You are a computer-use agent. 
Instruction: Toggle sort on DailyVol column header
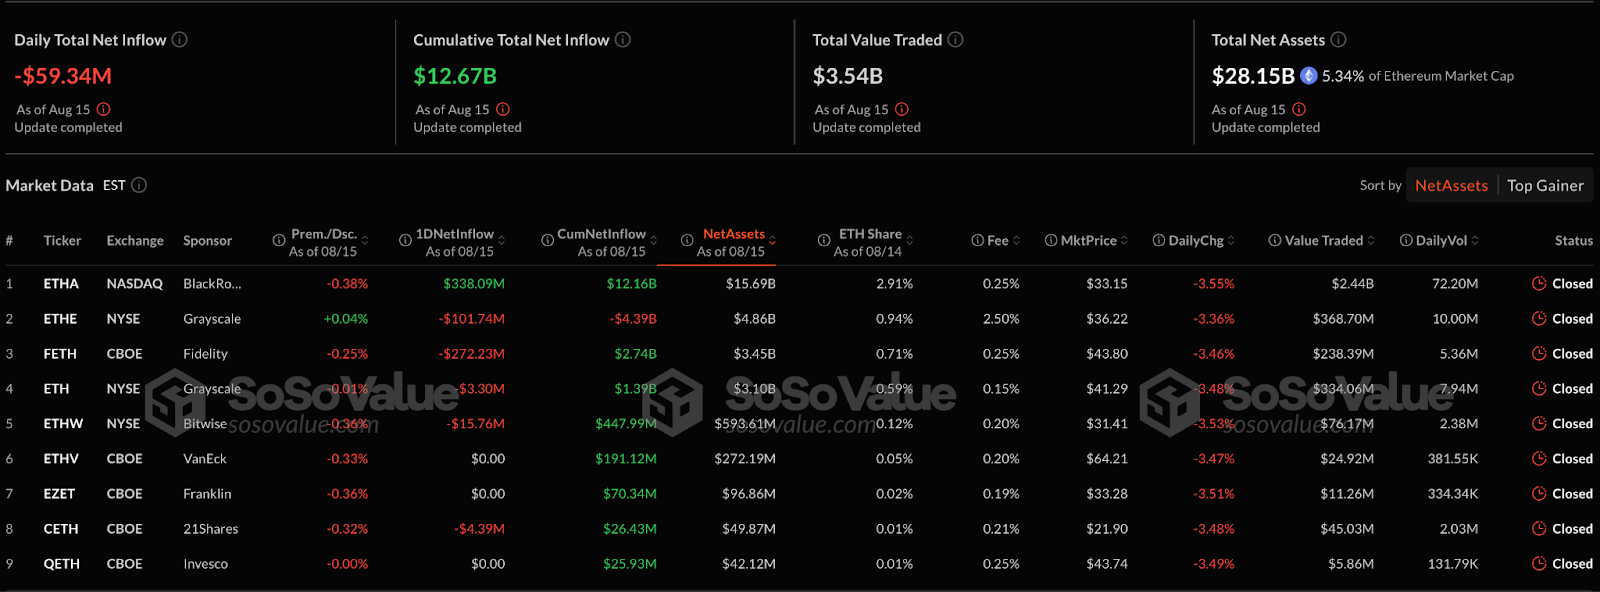(x=1475, y=241)
